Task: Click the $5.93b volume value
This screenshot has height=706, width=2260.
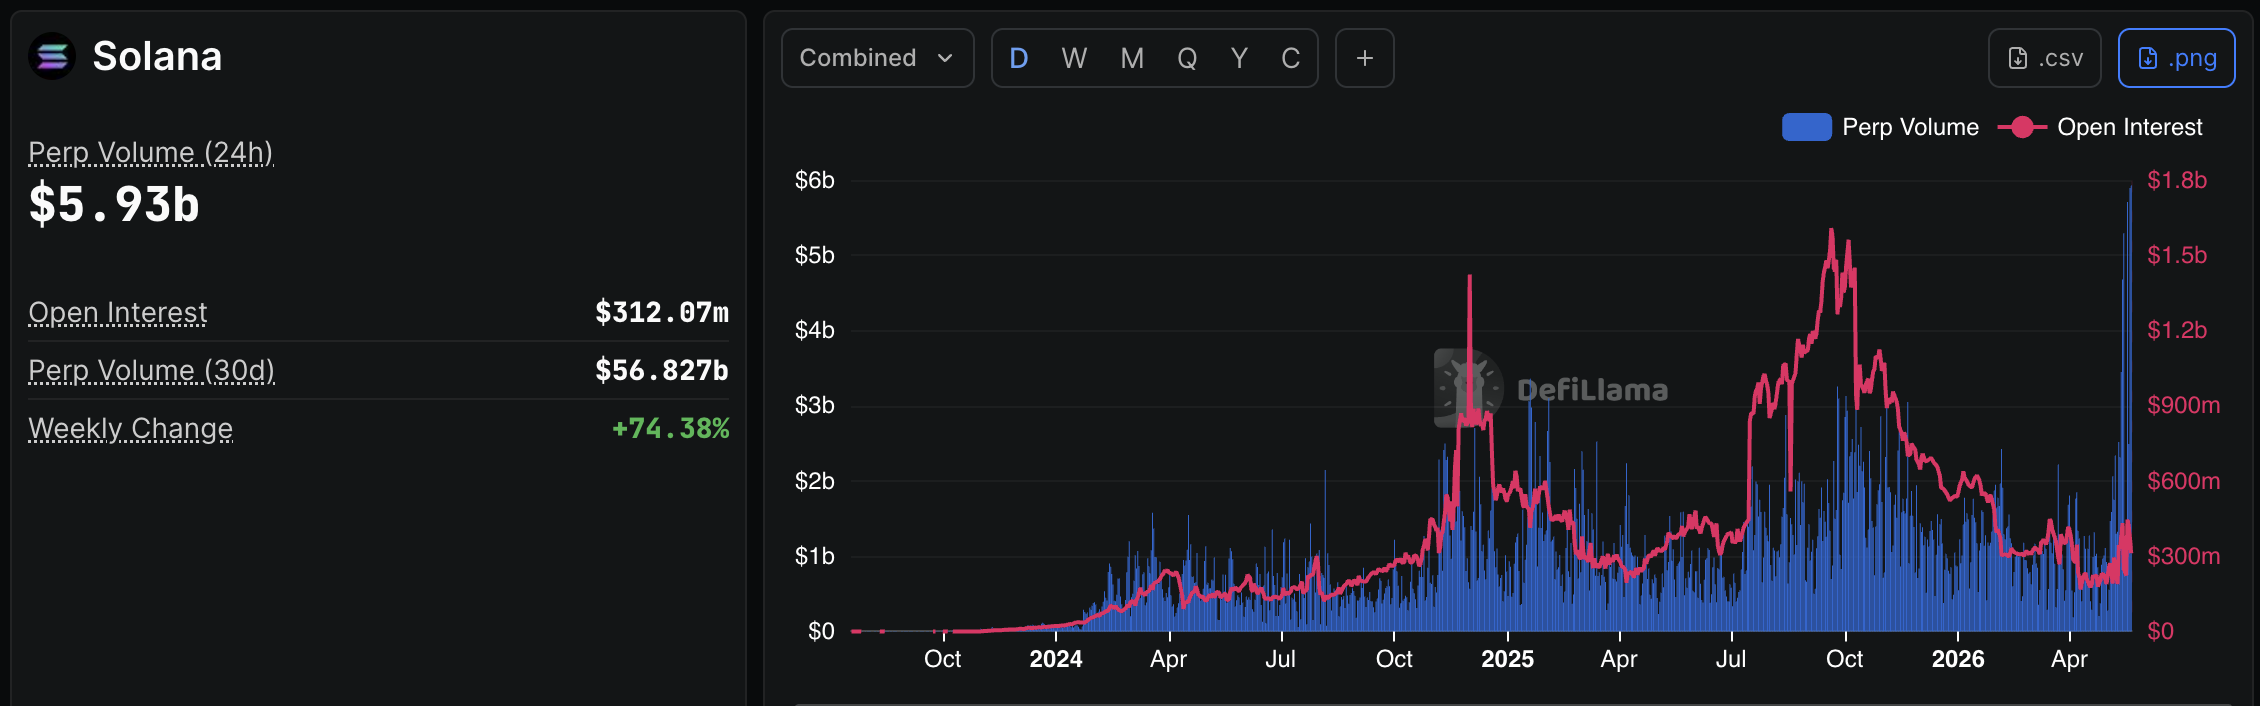Action: tap(114, 204)
